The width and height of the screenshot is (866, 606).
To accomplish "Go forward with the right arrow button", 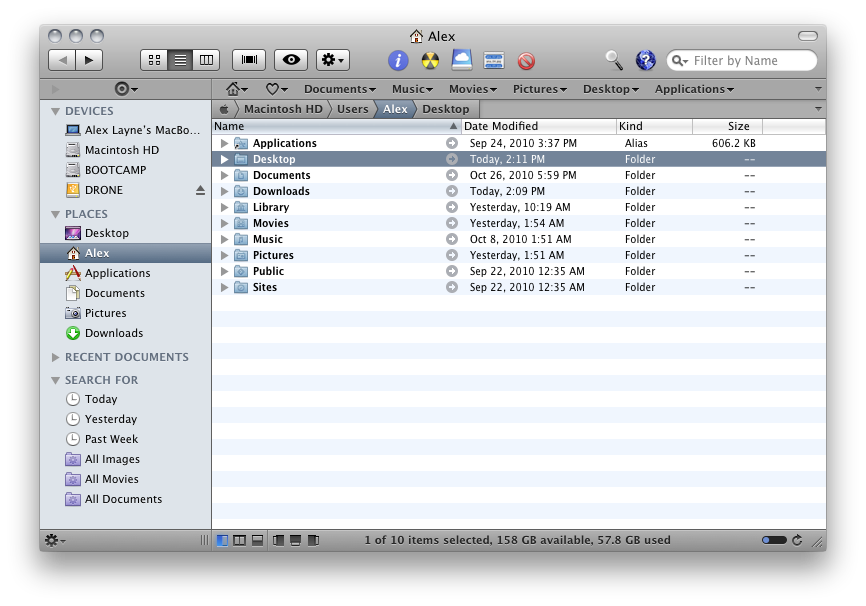I will pyautogui.click(x=89, y=60).
